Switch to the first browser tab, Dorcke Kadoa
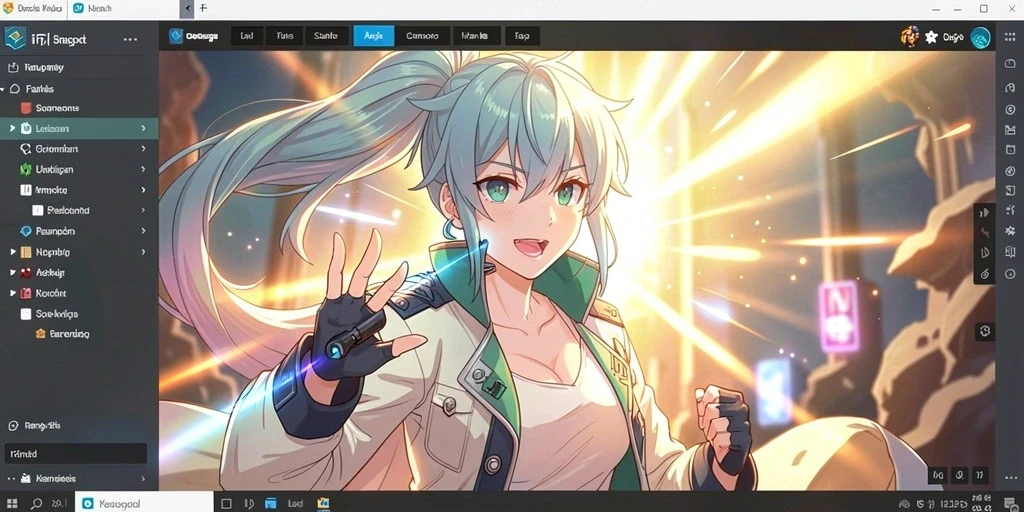The image size is (1024, 512). [33, 8]
